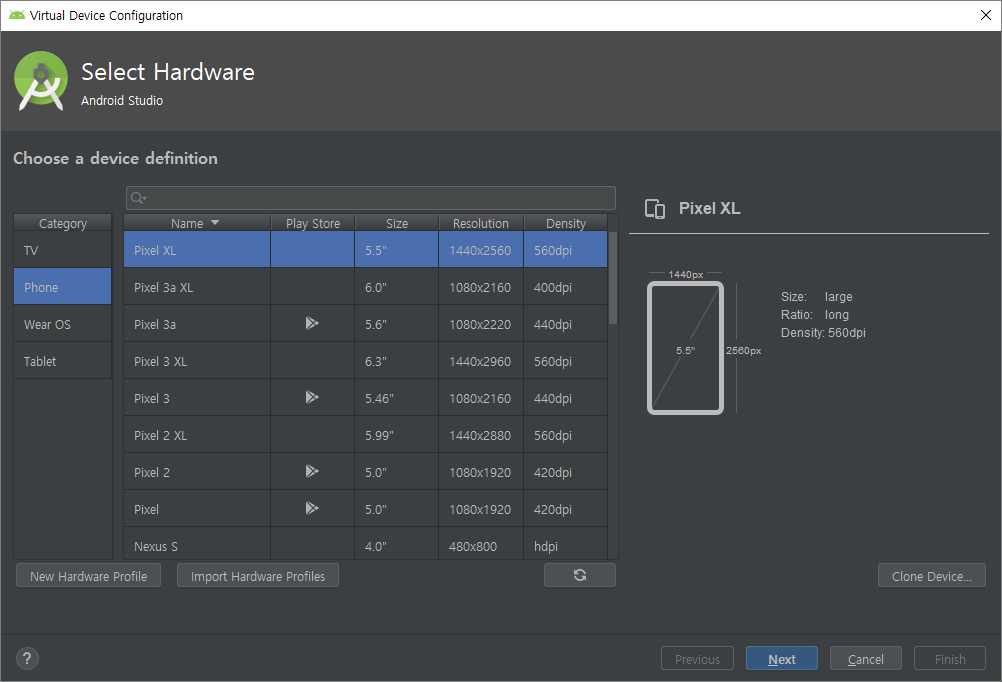Click the 400dpi density cell
1002x682 pixels.
click(x=566, y=287)
